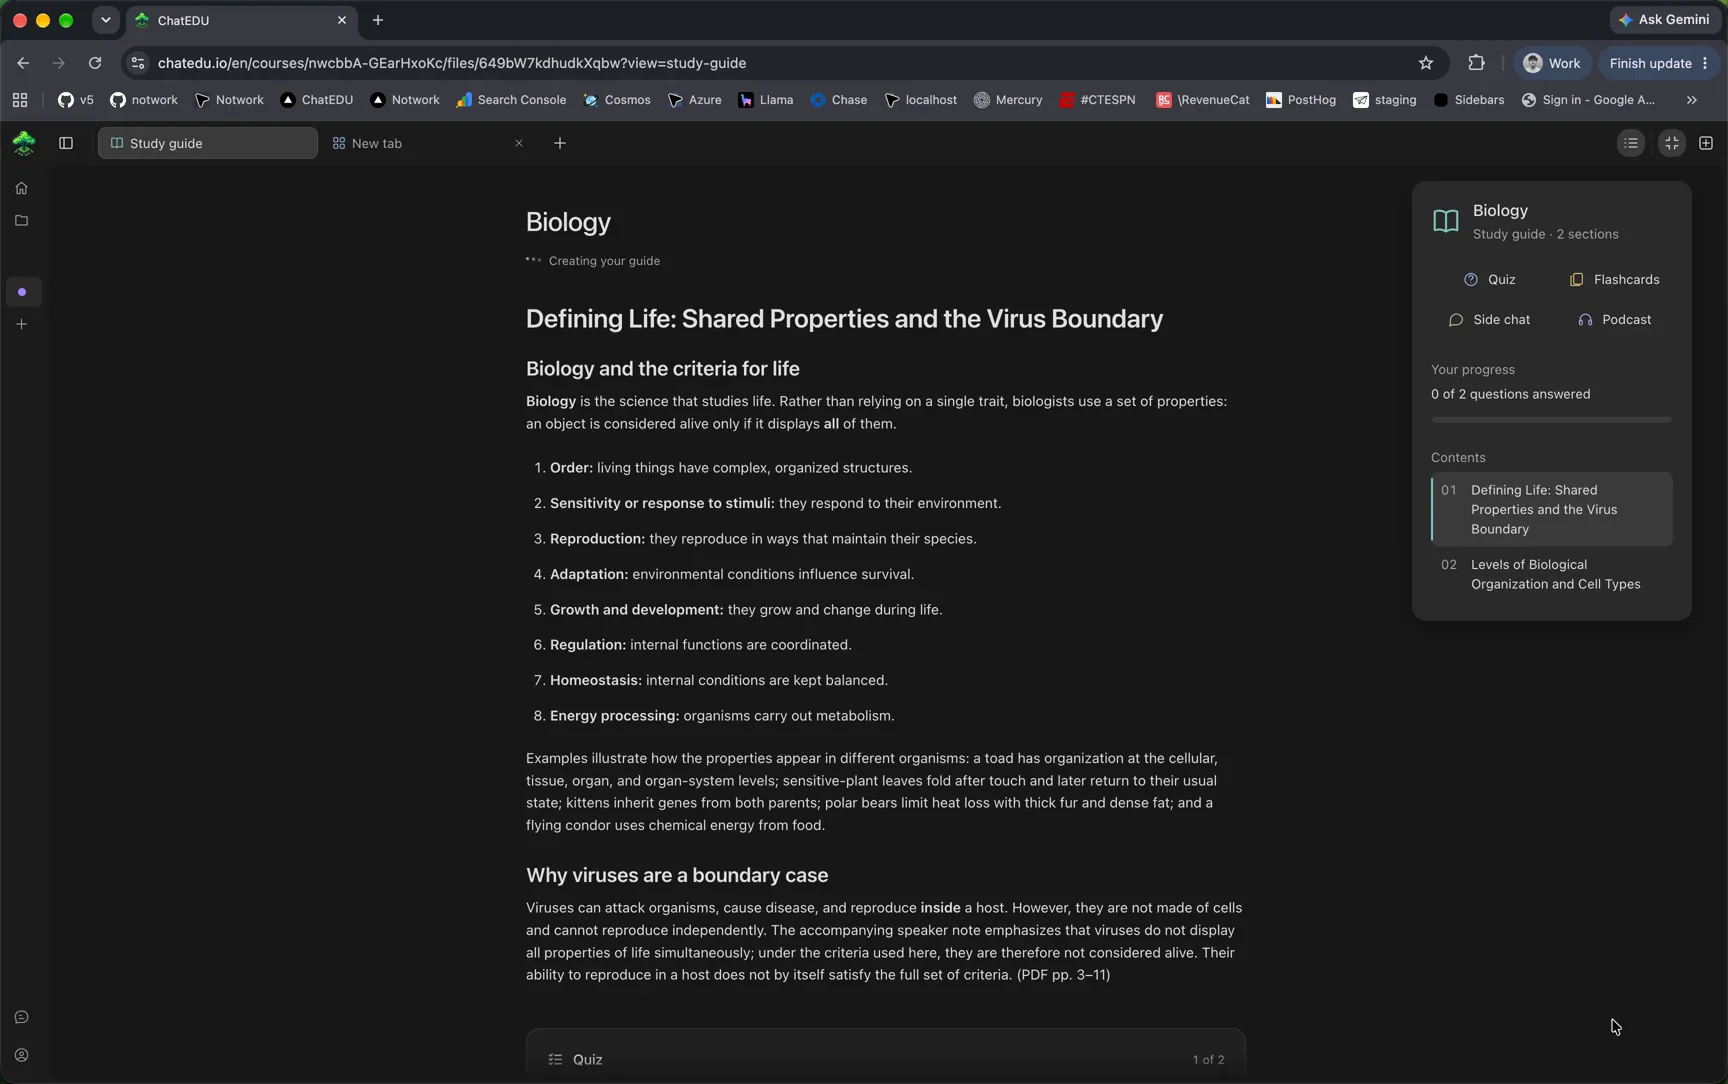Open Chrome menu beside Finish update
This screenshot has width=1728, height=1084.
[x=1705, y=63]
